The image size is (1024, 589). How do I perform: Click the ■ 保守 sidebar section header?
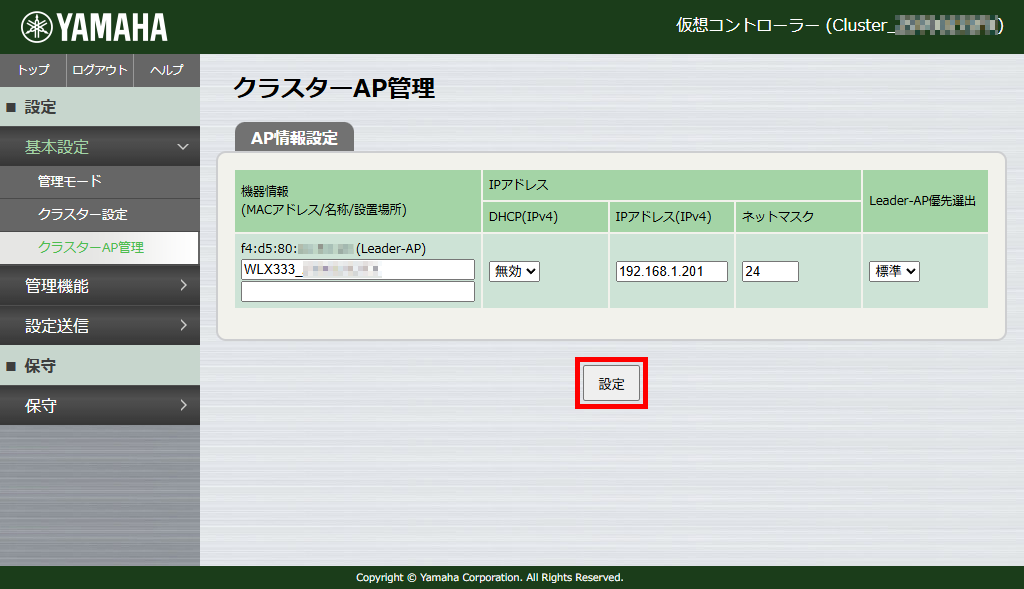click(100, 366)
